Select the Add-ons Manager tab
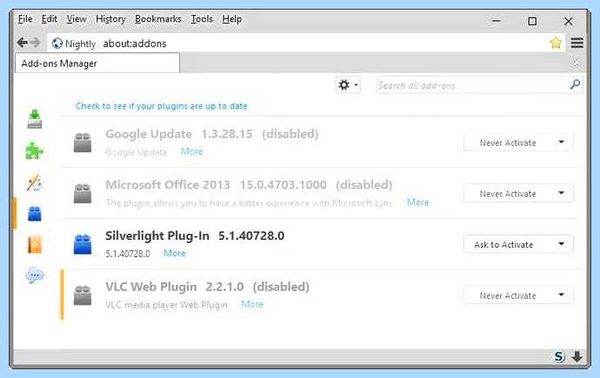The width and height of the screenshot is (600, 378). [x=97, y=63]
